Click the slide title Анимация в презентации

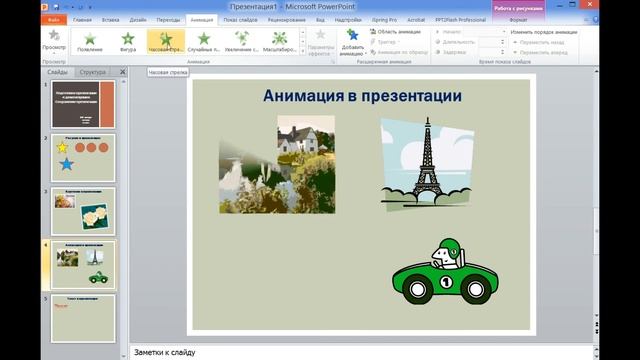pos(362,96)
